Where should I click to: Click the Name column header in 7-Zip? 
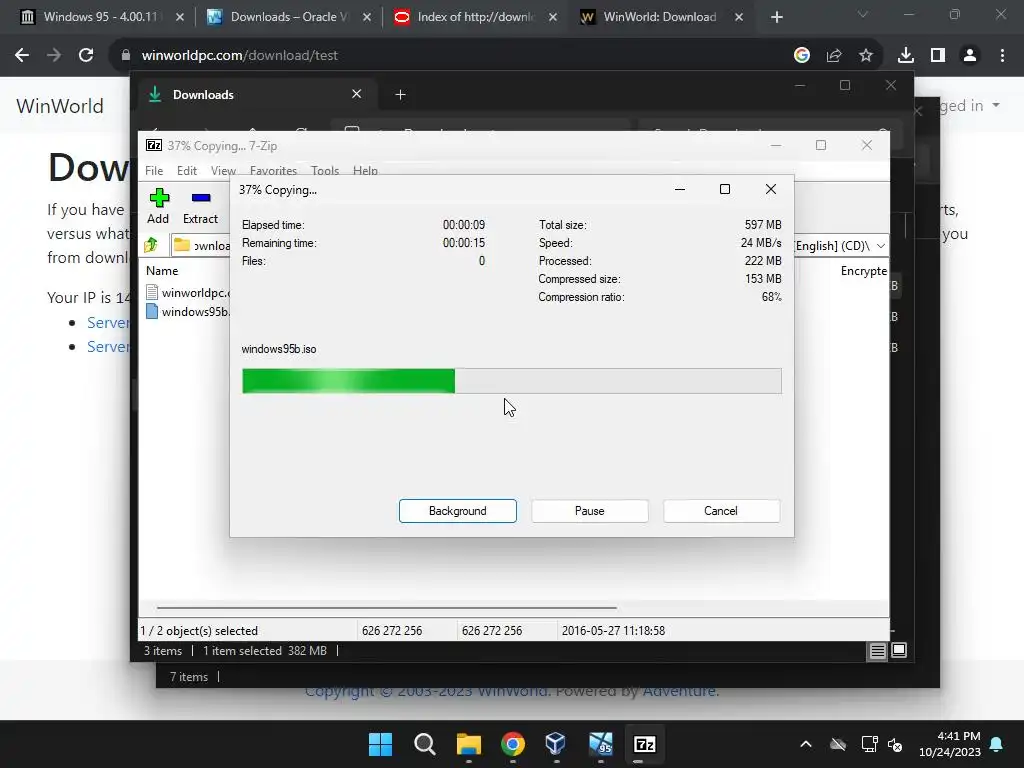pos(162,270)
